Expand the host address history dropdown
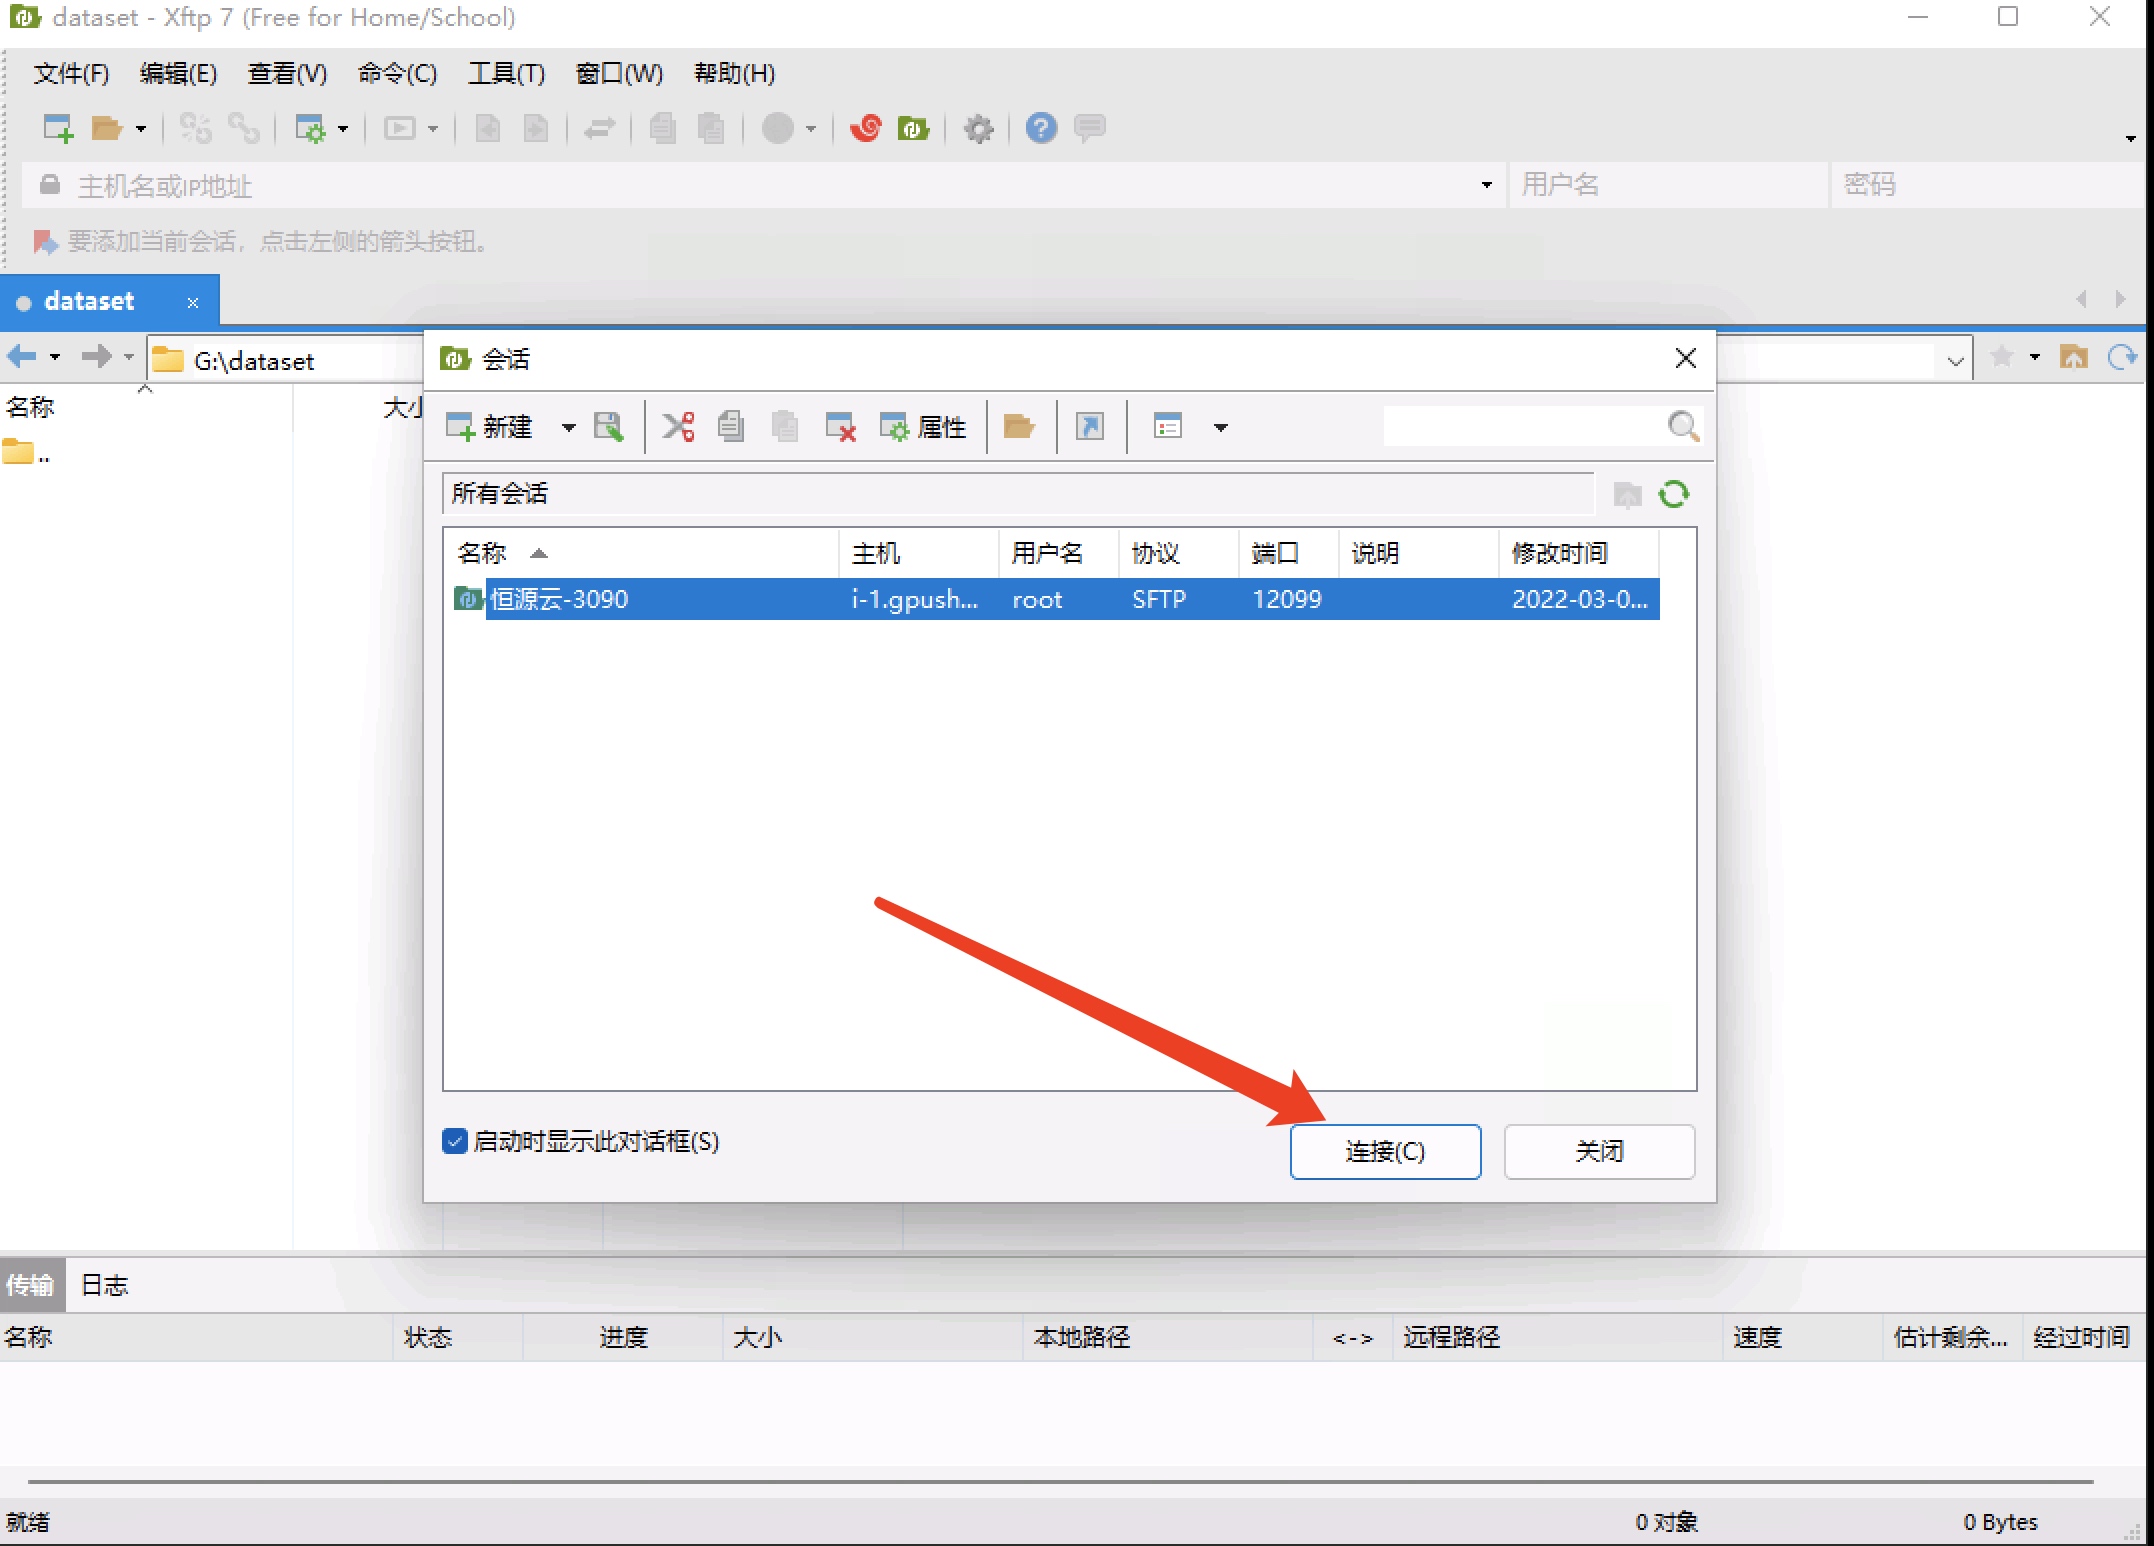This screenshot has width=2154, height=1546. click(1486, 185)
